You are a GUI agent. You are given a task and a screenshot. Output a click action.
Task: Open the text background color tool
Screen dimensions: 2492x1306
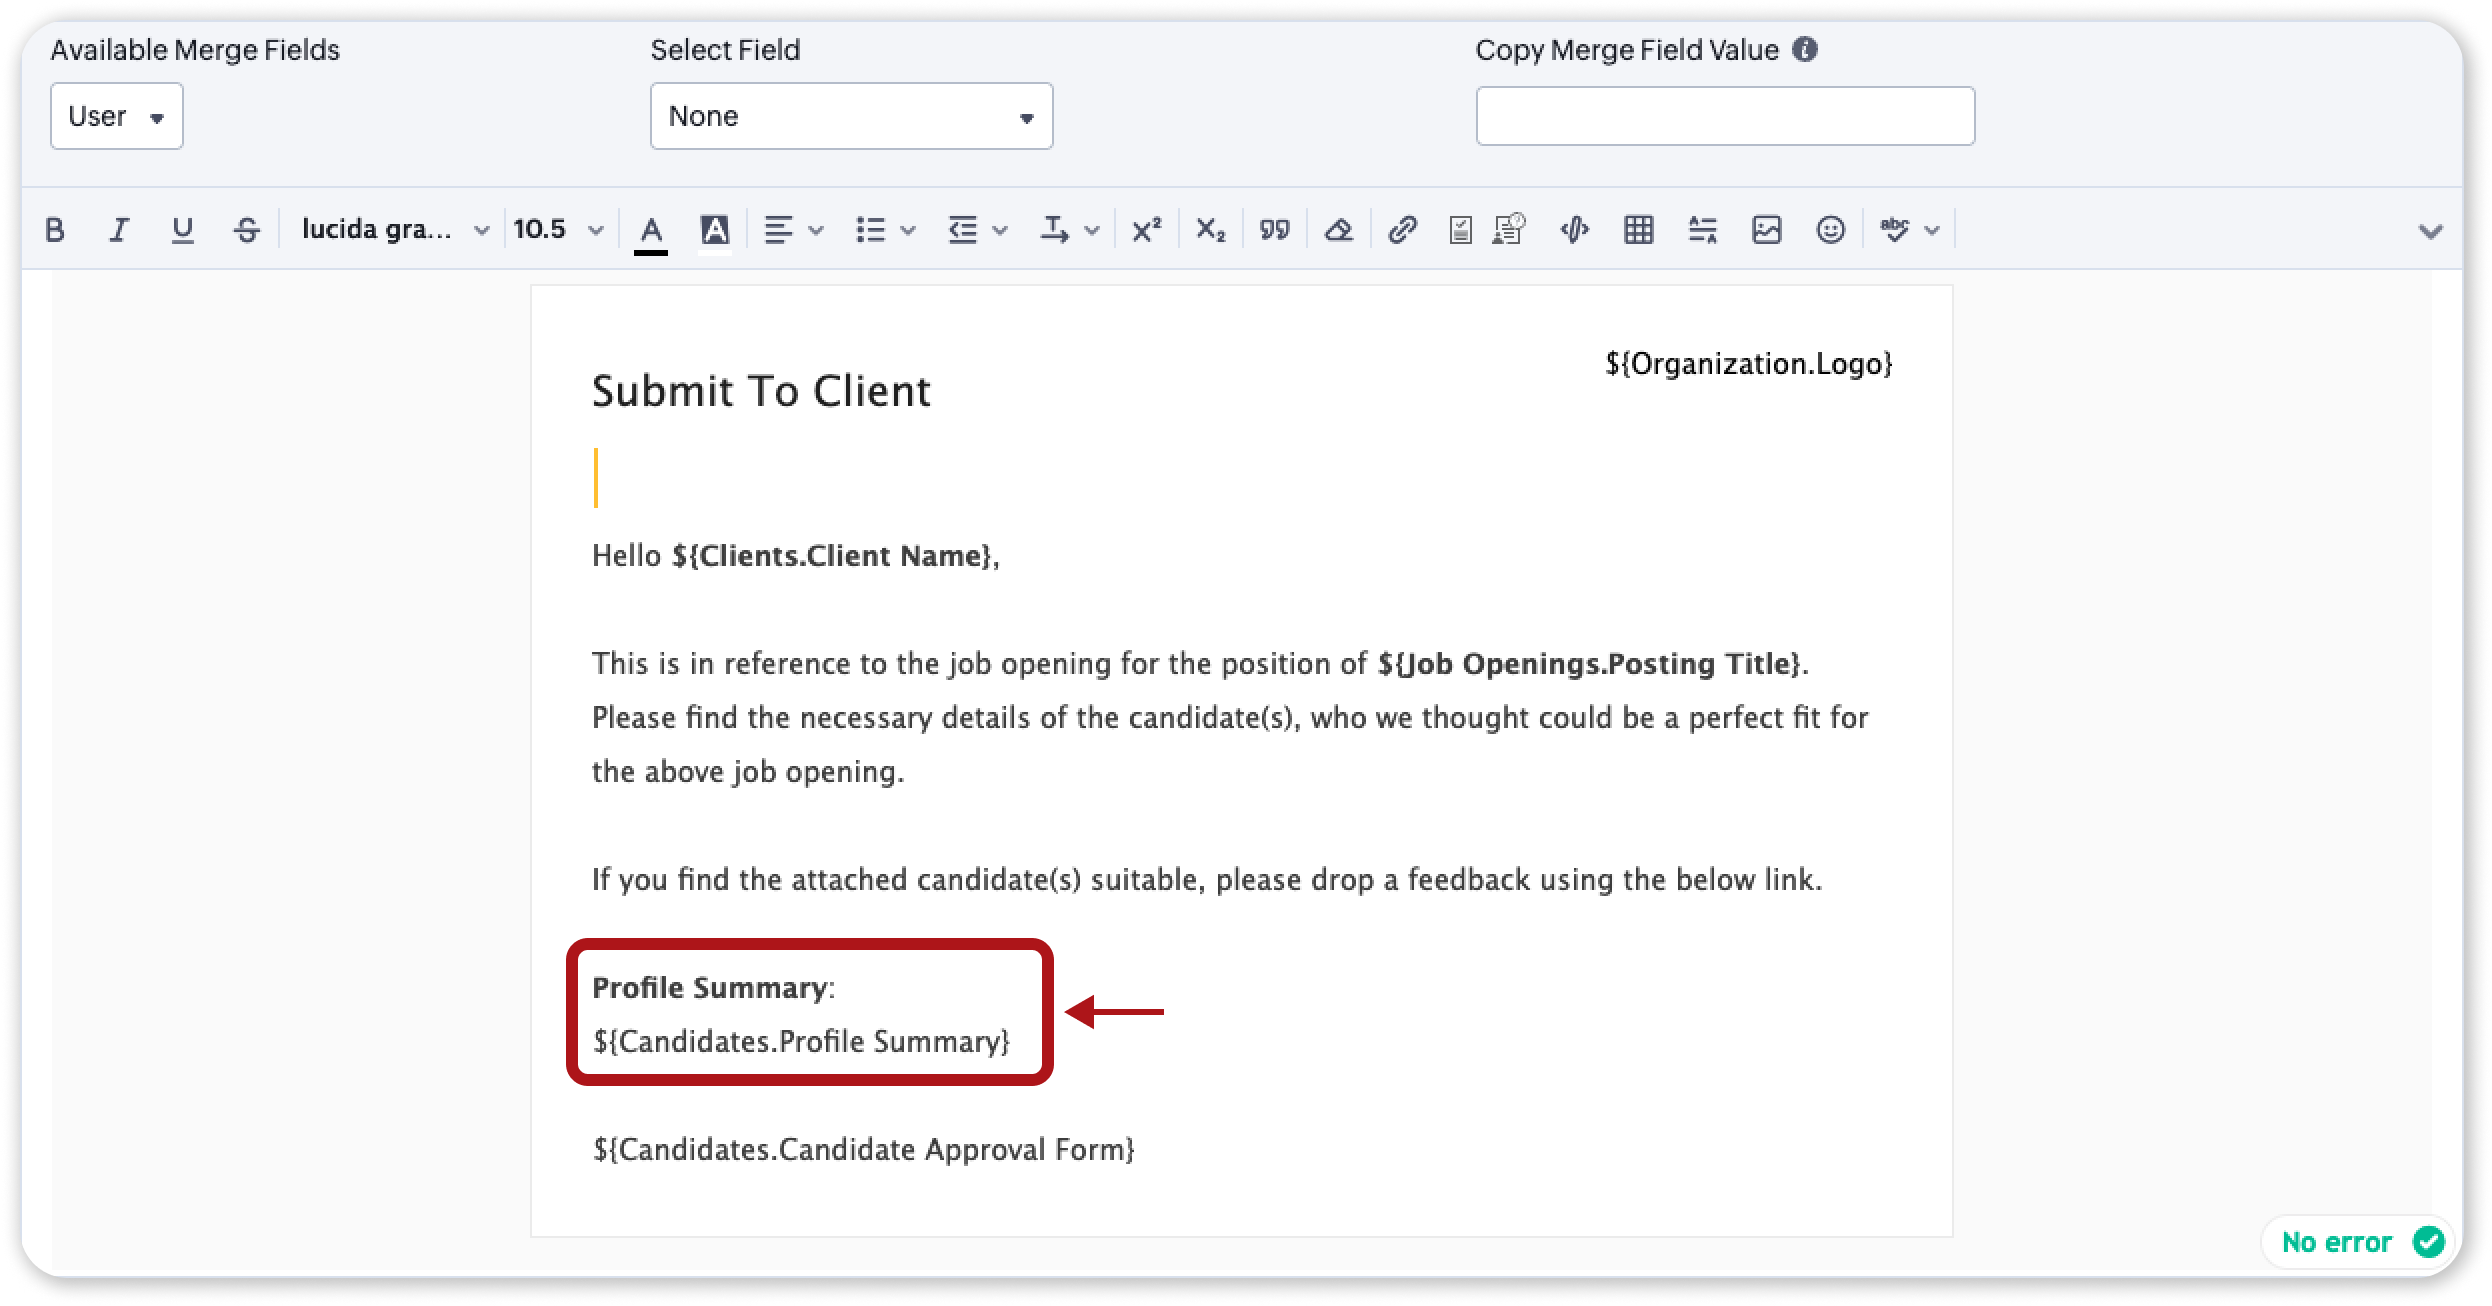point(714,231)
